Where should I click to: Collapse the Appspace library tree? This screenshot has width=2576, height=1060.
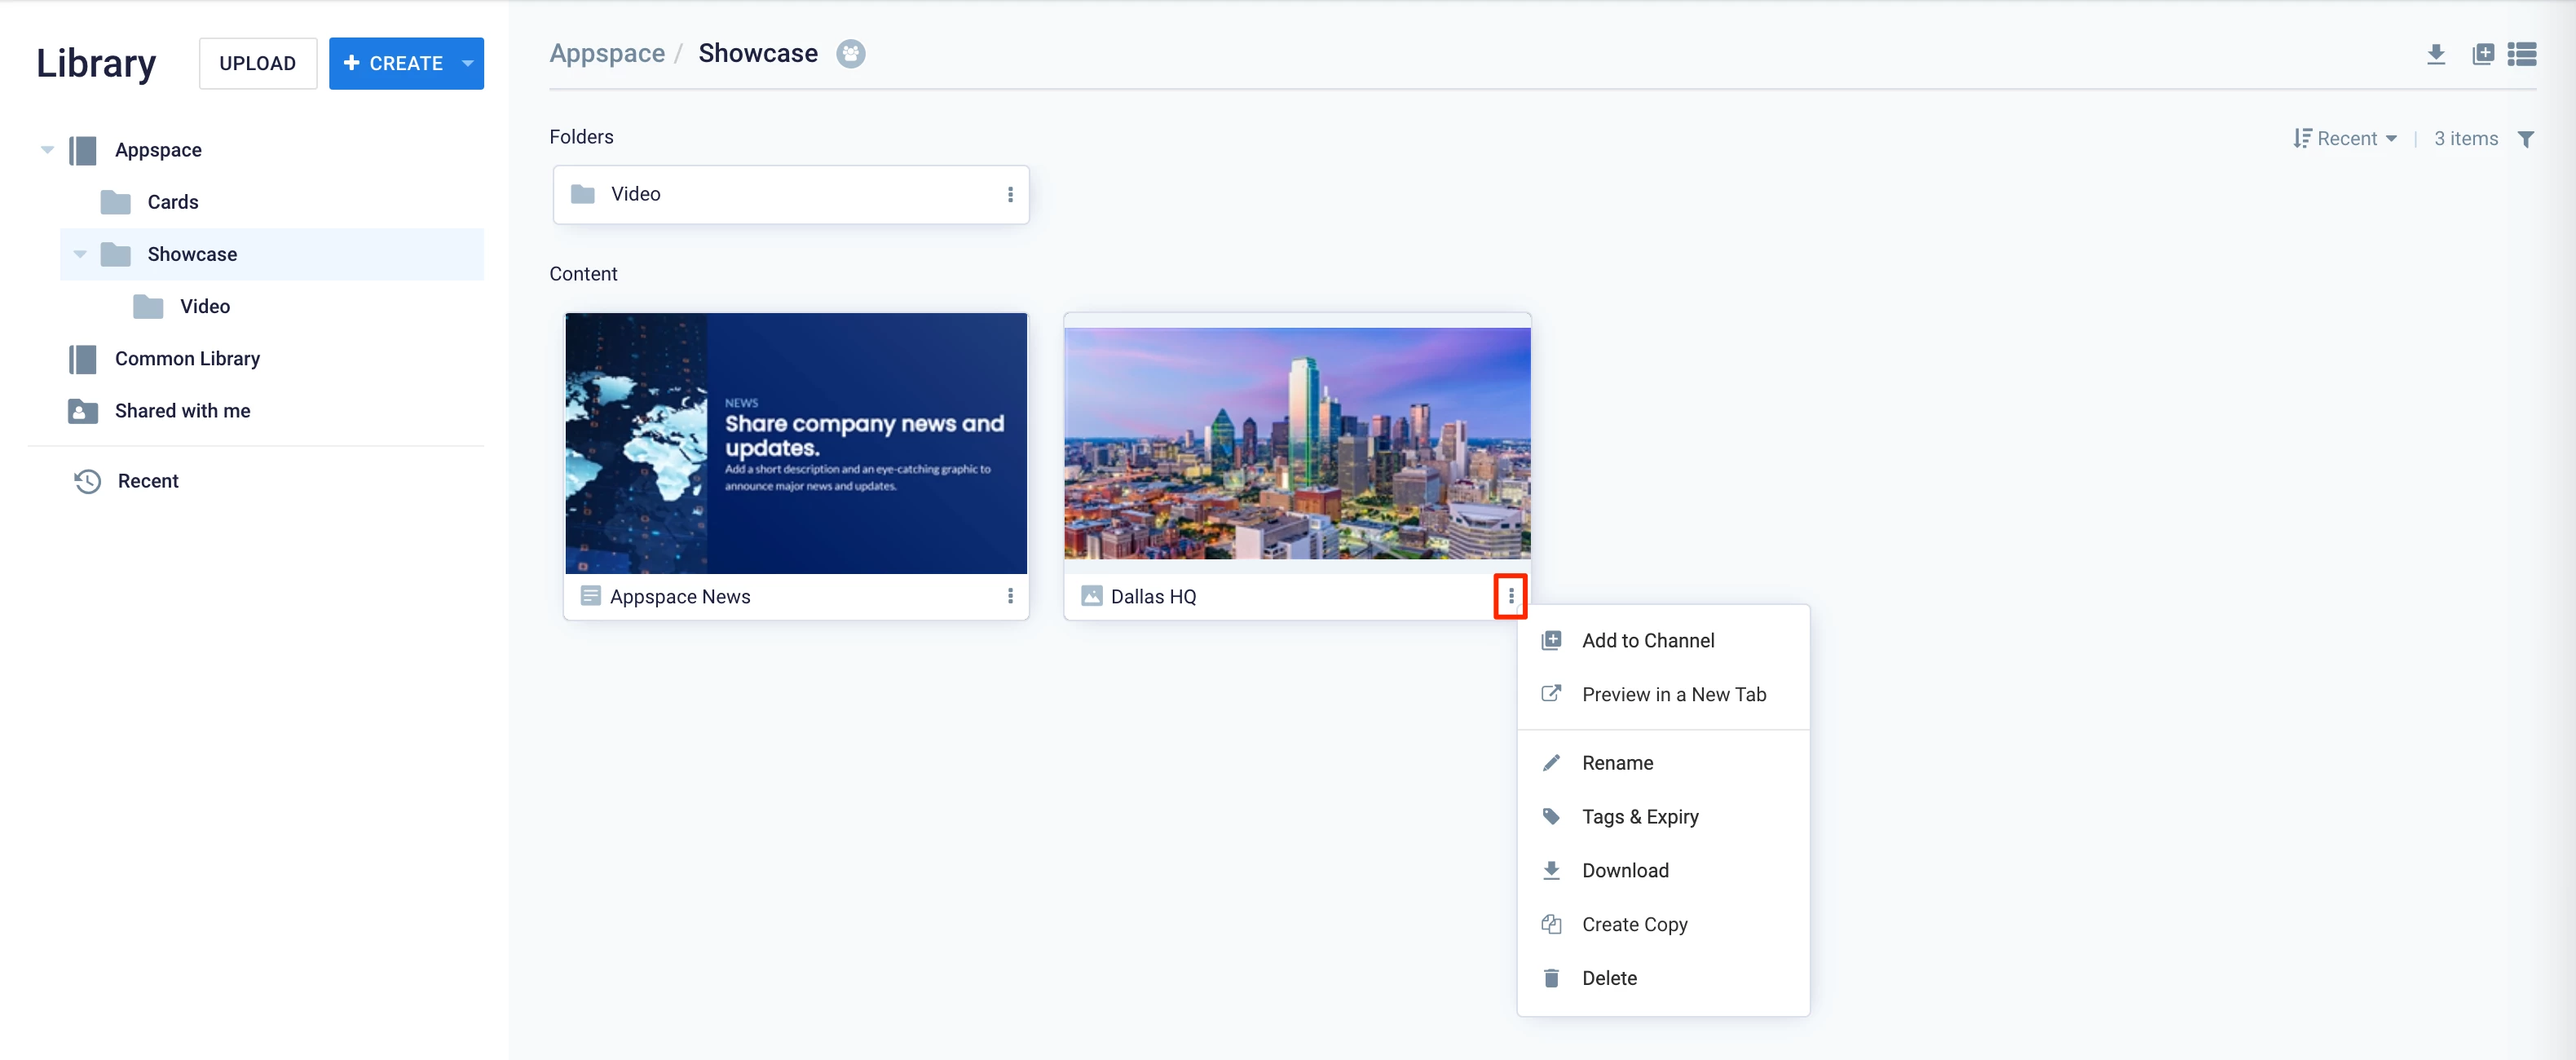(x=47, y=150)
